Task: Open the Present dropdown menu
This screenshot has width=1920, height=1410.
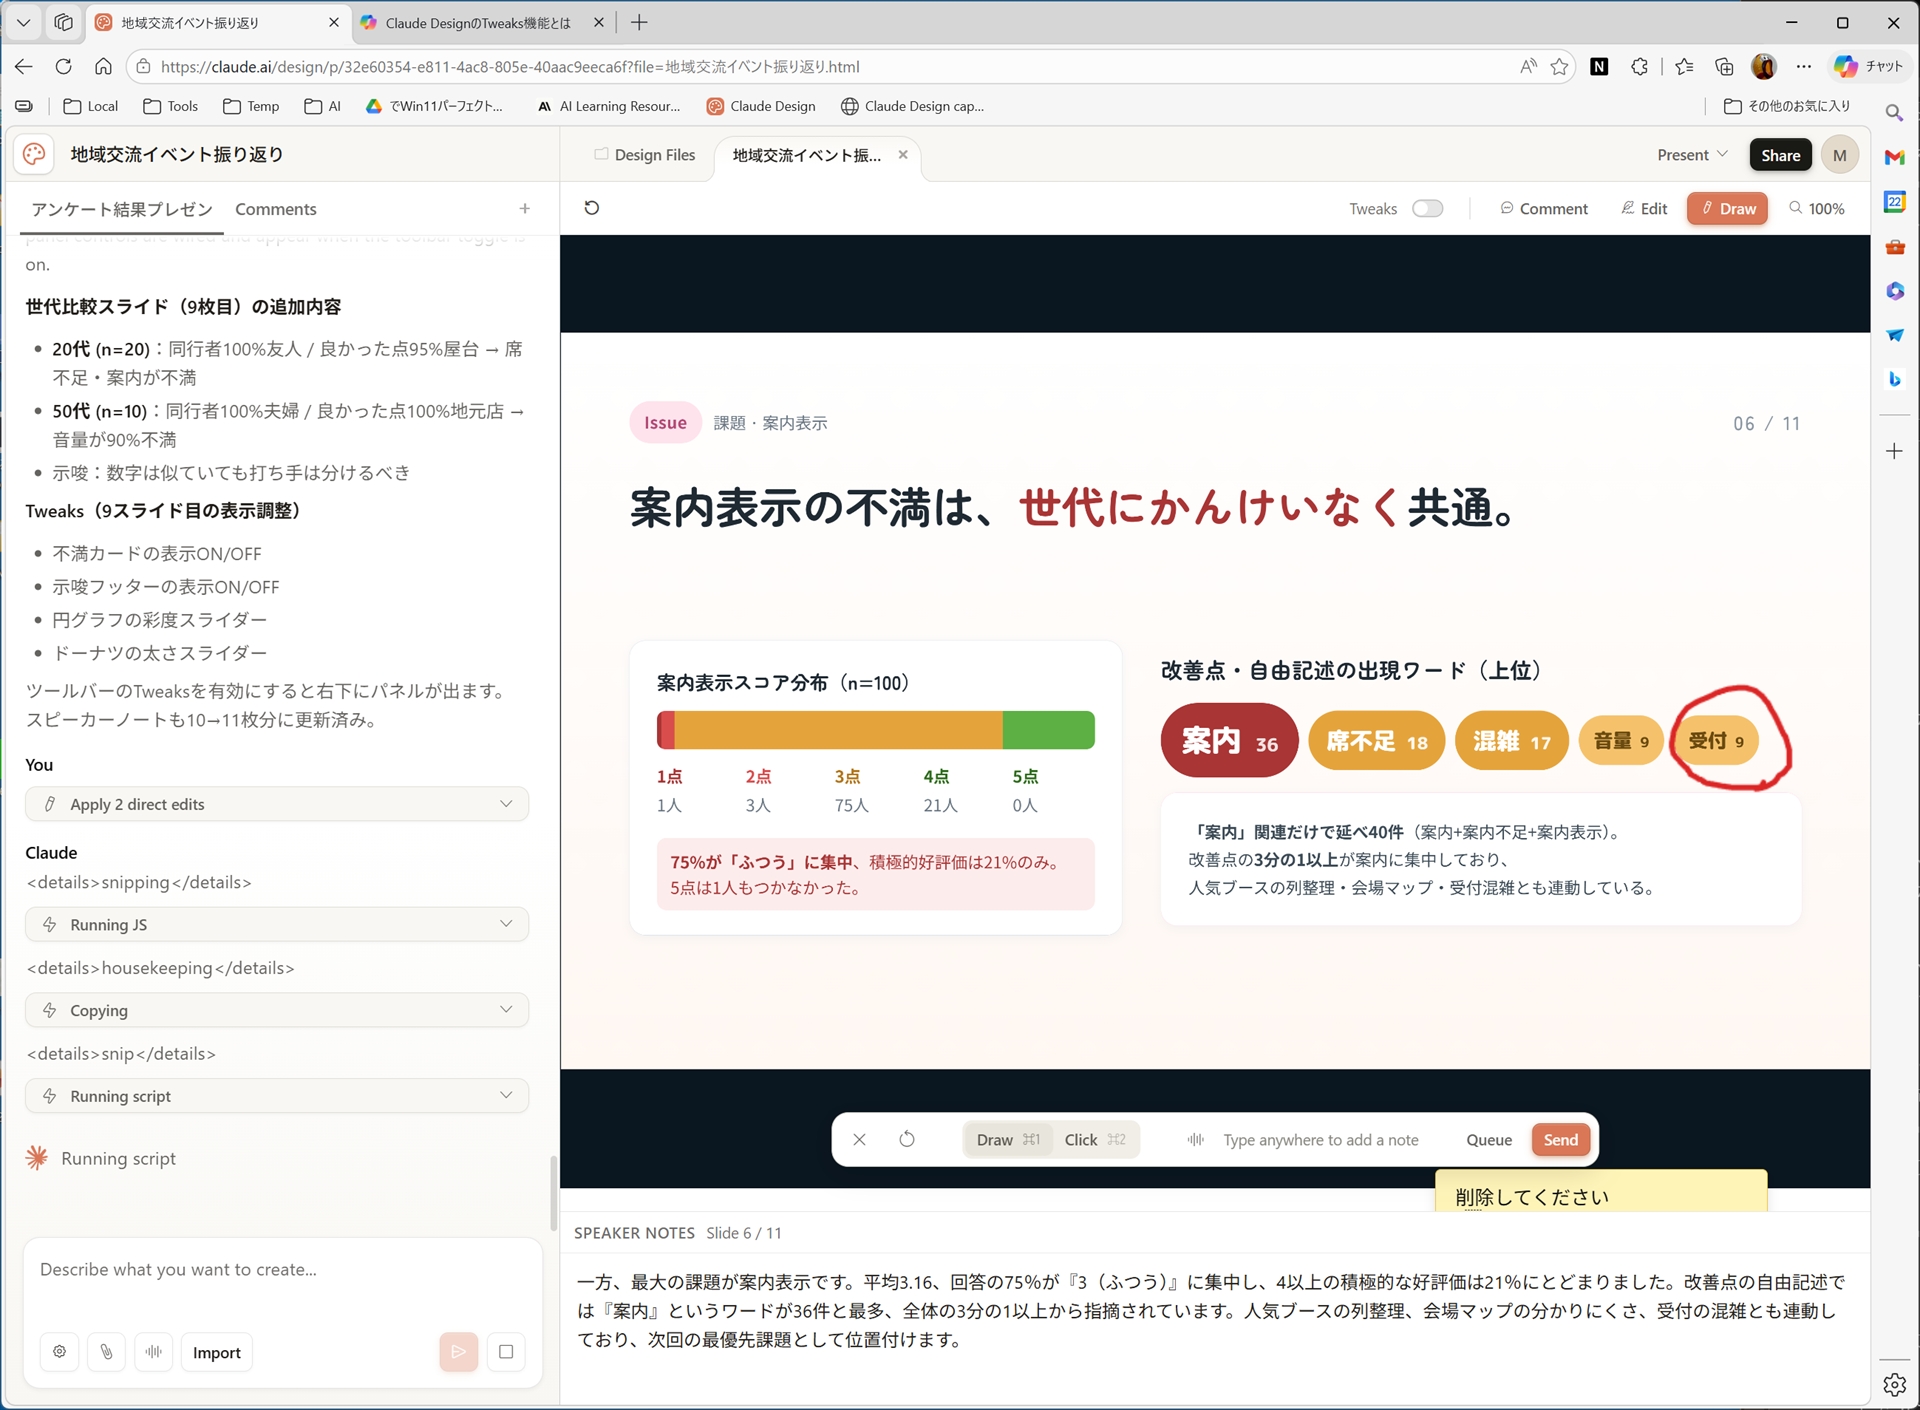Action: [1690, 154]
